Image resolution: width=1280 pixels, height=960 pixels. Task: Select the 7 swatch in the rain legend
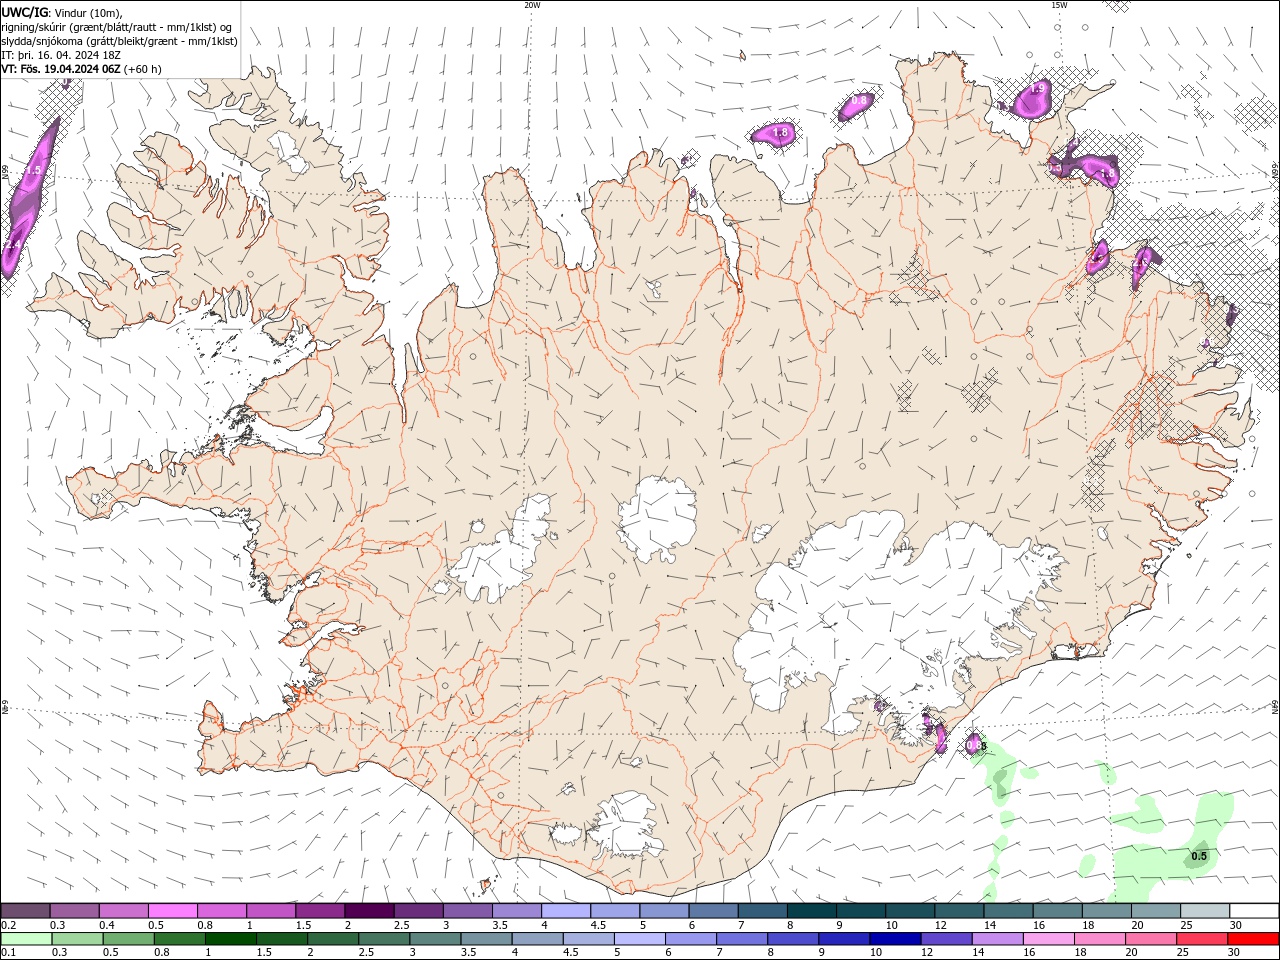click(x=742, y=939)
